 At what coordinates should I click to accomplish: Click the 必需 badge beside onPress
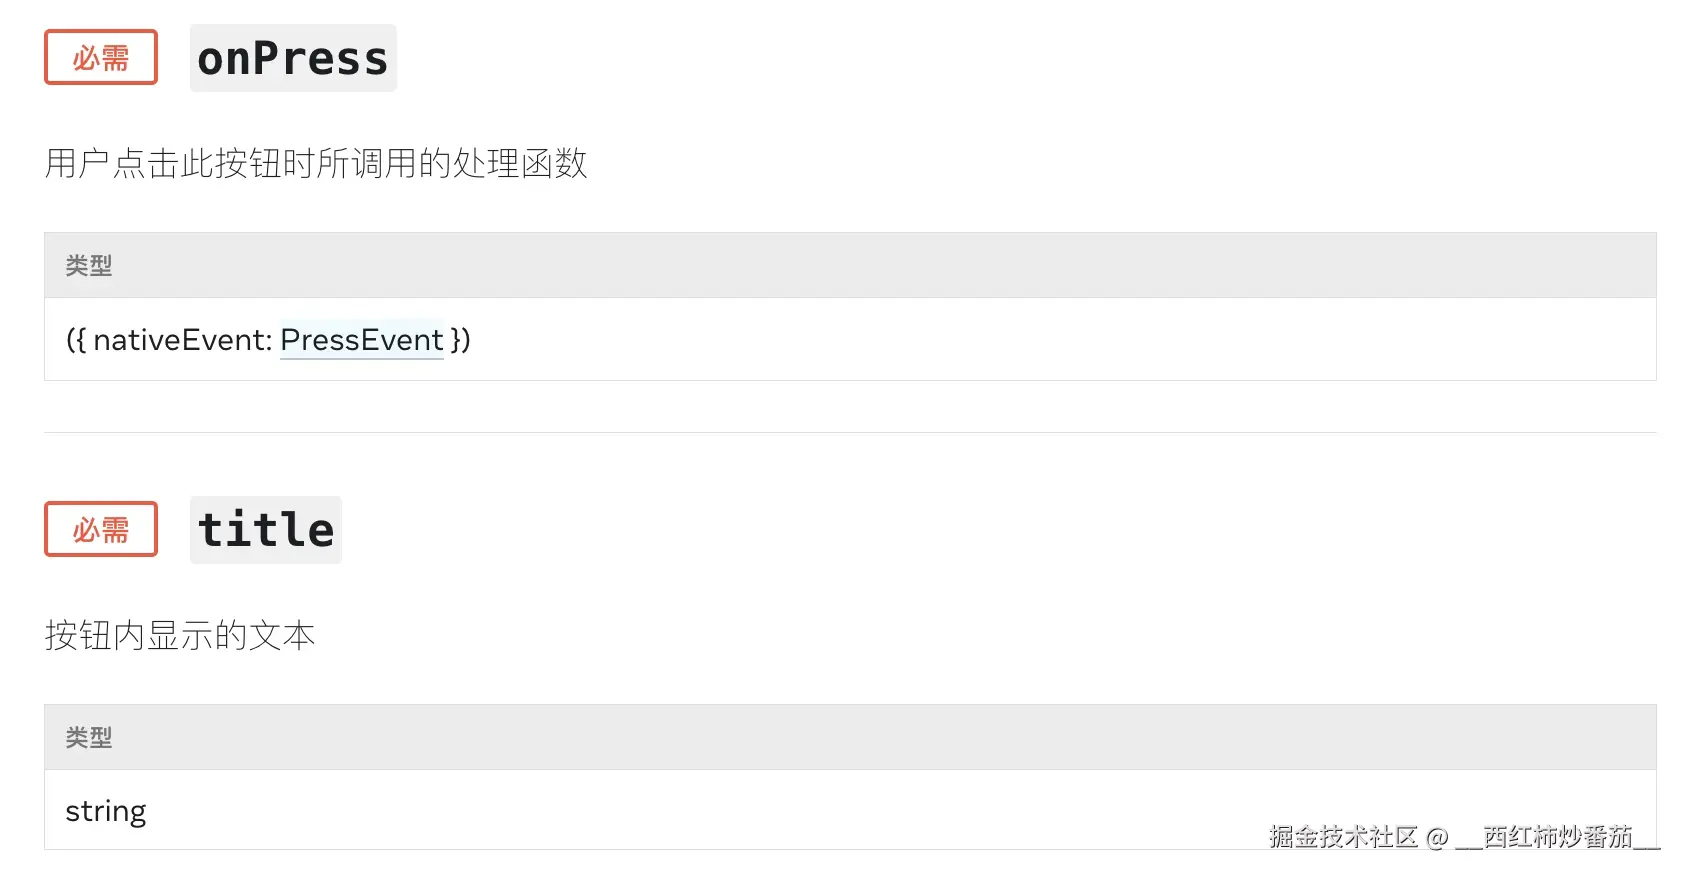[101, 57]
